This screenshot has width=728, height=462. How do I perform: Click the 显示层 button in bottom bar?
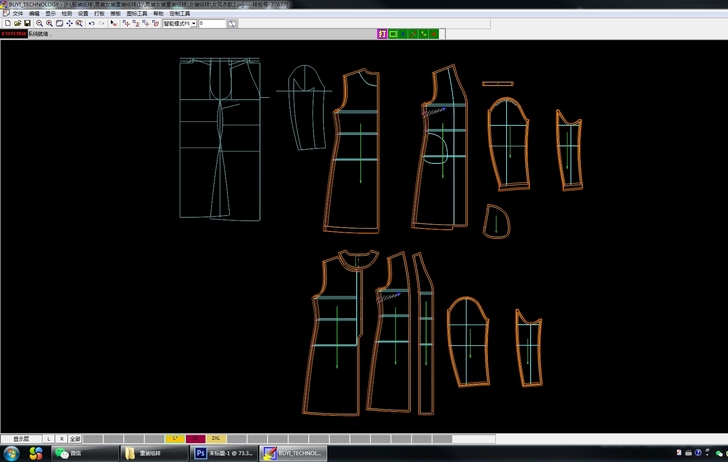(21, 439)
